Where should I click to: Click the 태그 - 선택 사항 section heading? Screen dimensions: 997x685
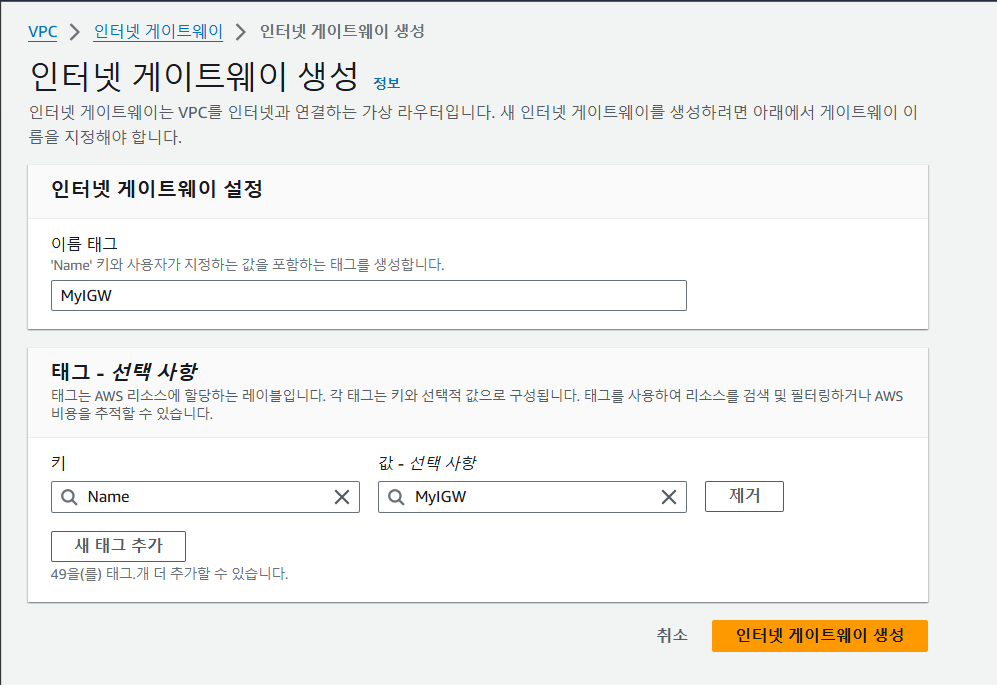coord(124,371)
